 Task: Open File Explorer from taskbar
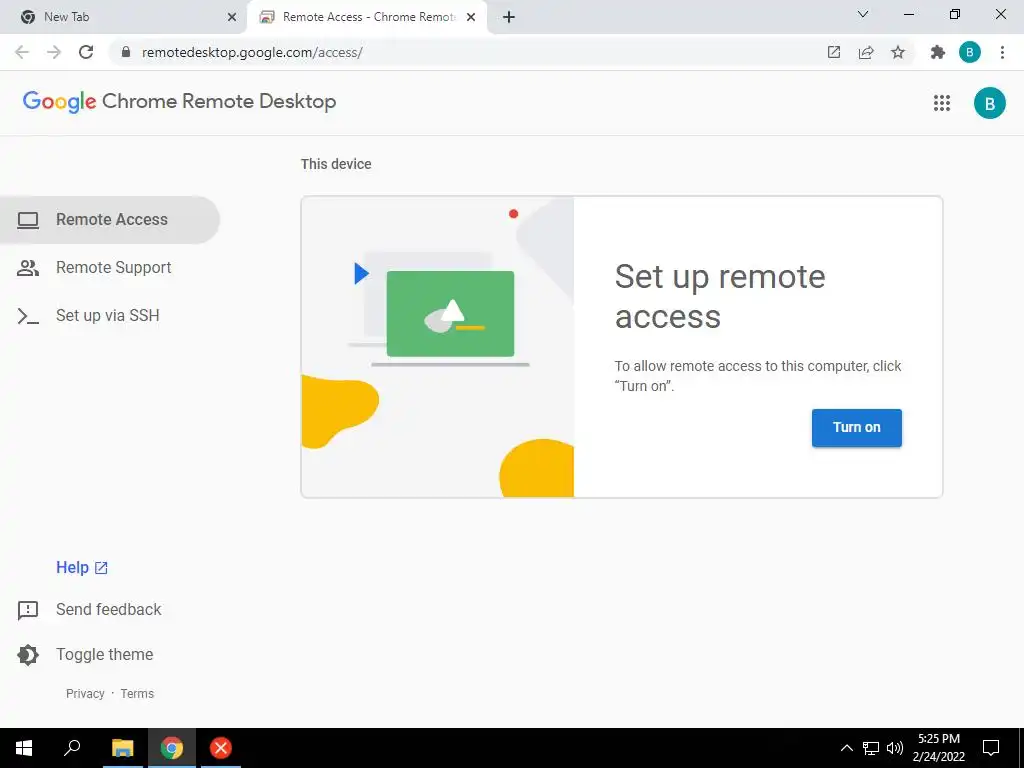122,748
